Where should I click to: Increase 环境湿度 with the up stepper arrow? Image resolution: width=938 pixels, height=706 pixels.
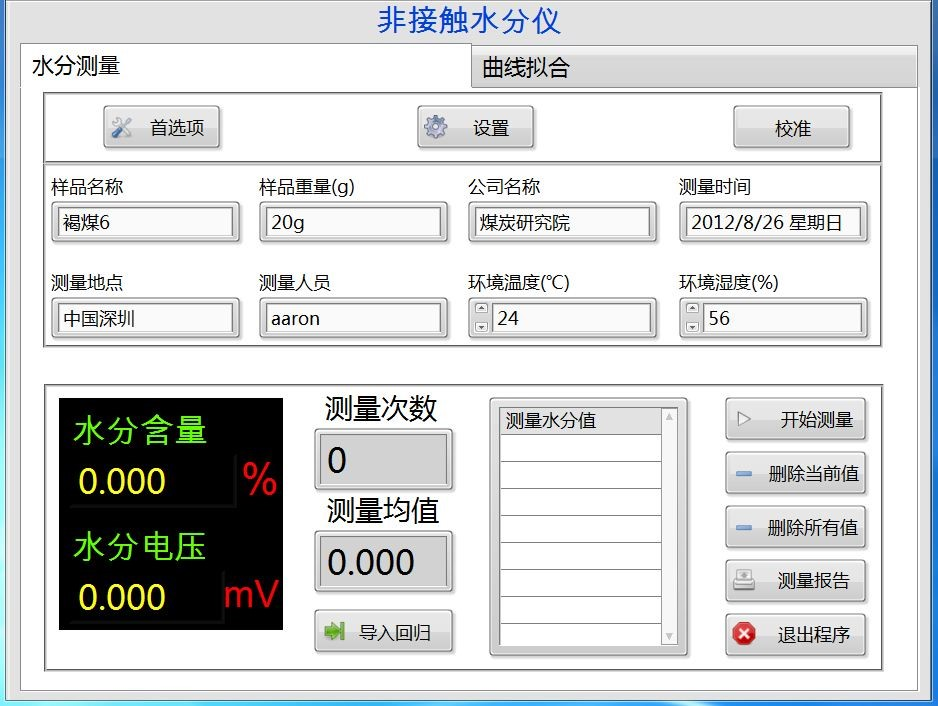(x=691, y=310)
